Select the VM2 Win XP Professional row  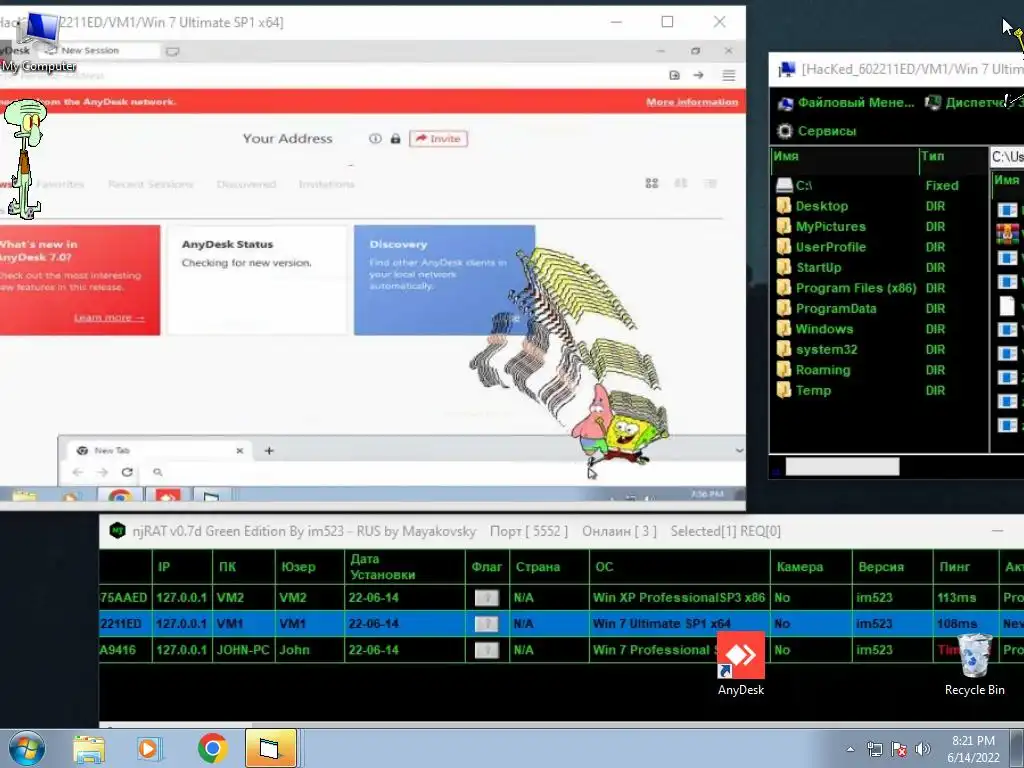pyautogui.click(x=561, y=598)
